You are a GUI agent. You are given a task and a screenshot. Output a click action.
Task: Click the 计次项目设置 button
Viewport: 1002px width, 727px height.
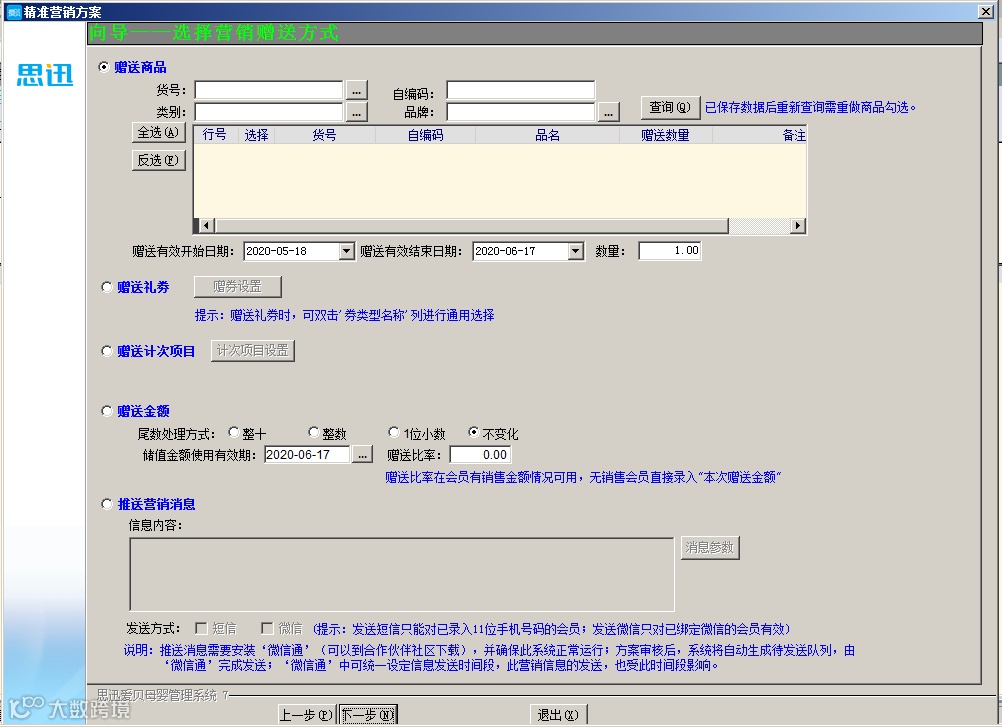[x=253, y=351]
